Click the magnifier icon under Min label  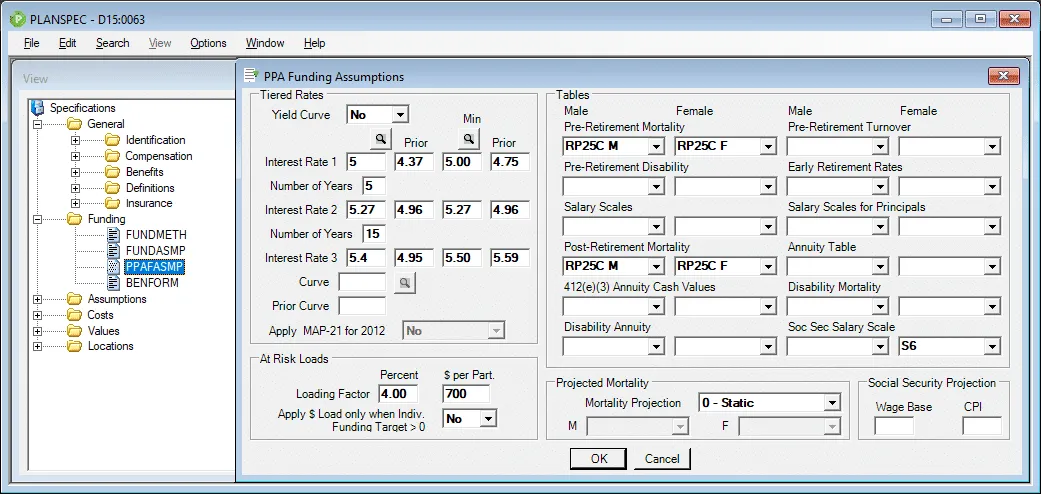click(468, 138)
